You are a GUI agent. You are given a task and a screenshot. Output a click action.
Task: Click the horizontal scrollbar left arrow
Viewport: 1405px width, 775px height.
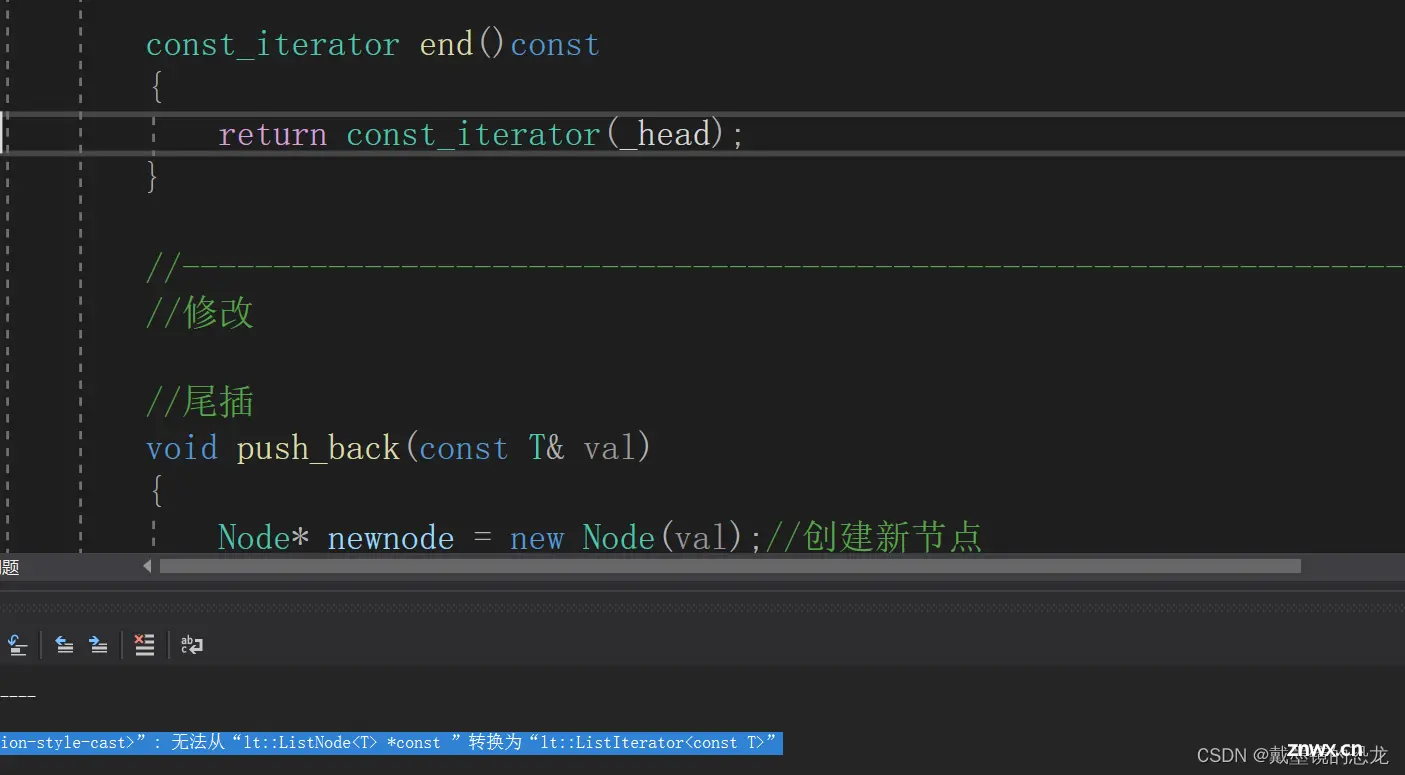[147, 566]
